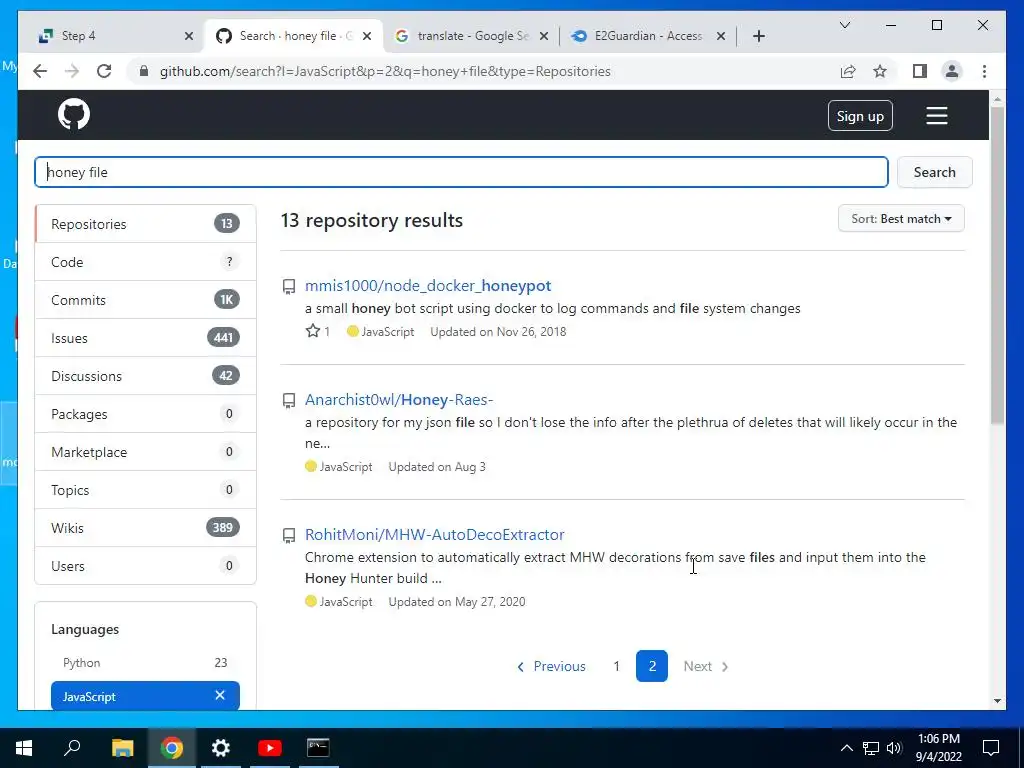Select Repositories in search sidebar

coord(145,224)
